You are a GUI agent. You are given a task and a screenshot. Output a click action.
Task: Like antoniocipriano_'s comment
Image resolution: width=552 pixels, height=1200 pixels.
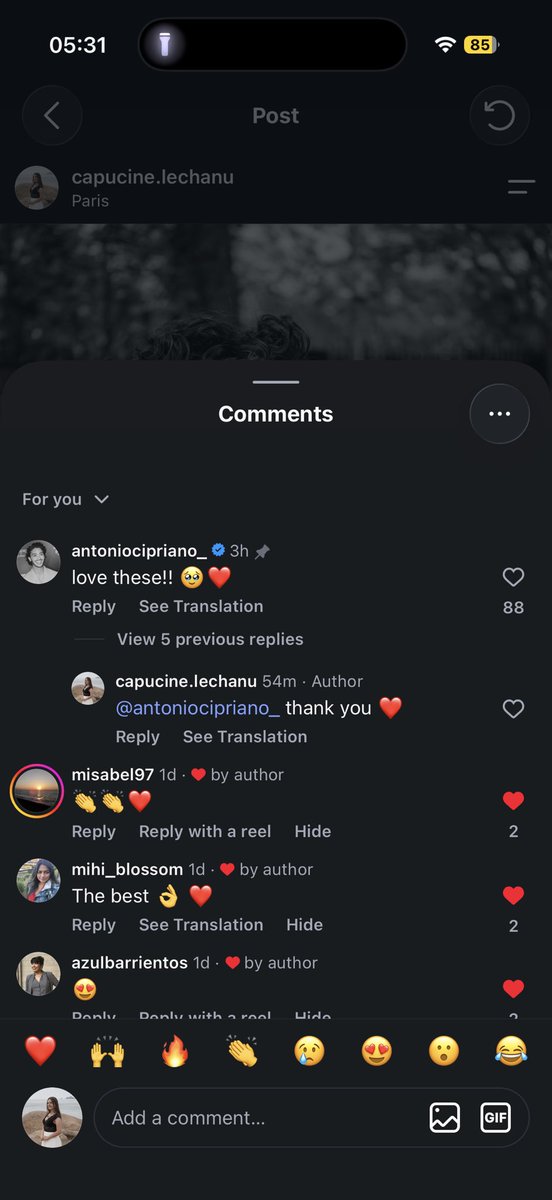(513, 577)
